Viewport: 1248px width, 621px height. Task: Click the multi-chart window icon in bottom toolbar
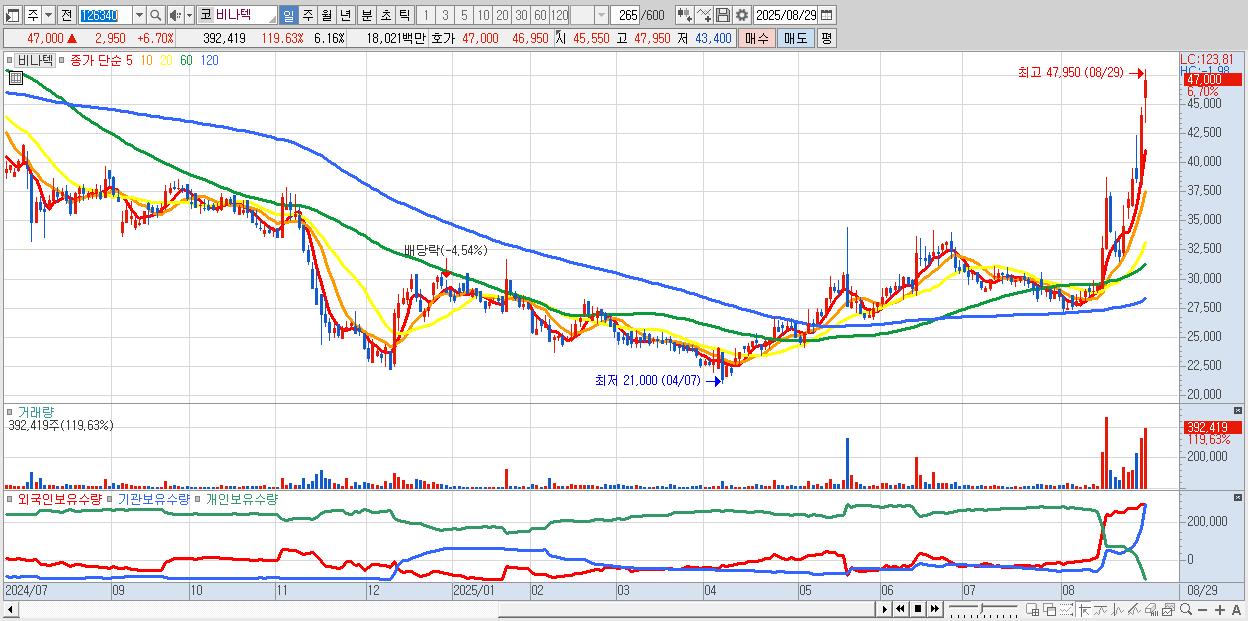coord(1168,609)
